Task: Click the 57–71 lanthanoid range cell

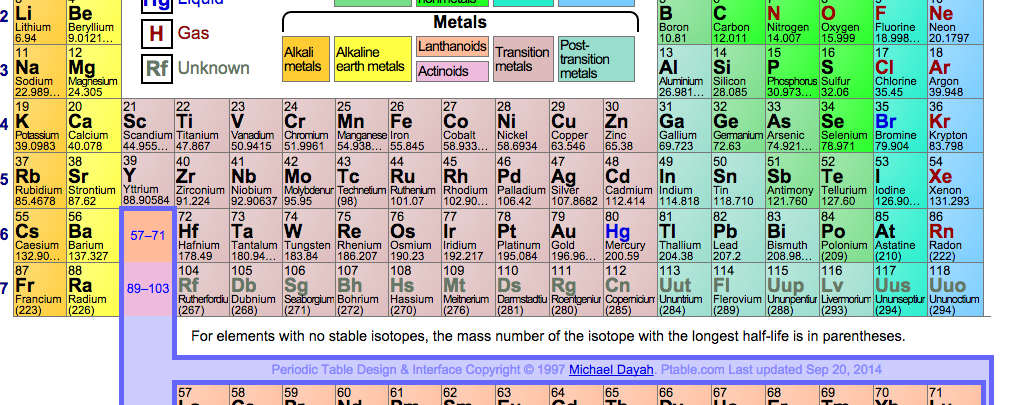Action: pos(148,235)
